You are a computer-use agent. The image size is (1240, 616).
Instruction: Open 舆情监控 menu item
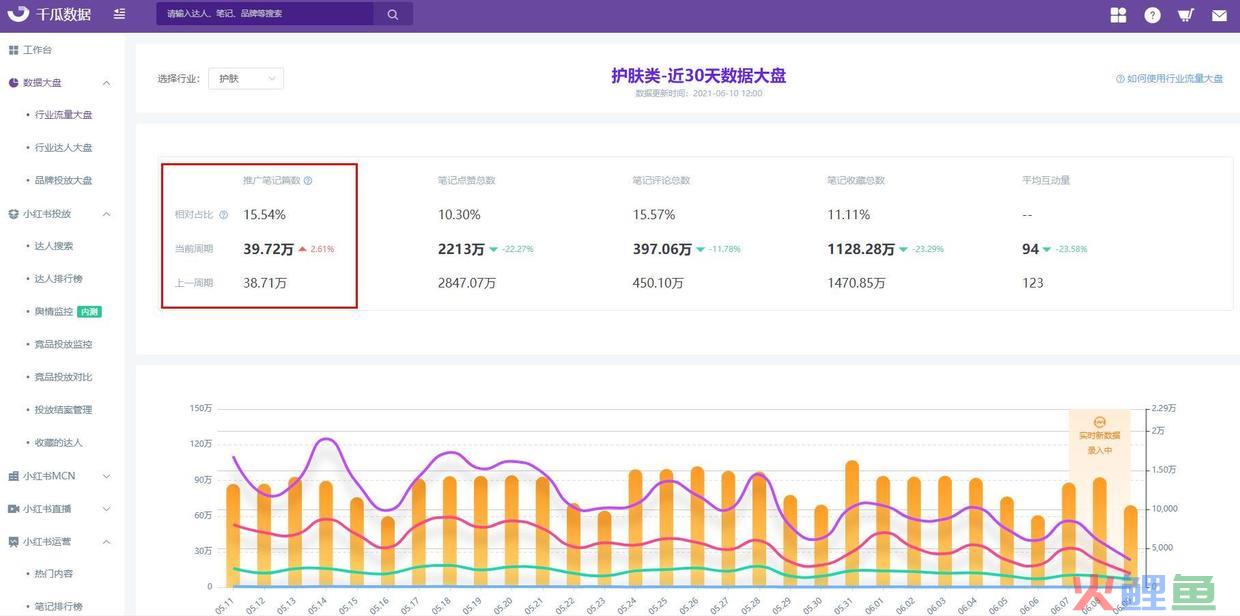point(54,312)
